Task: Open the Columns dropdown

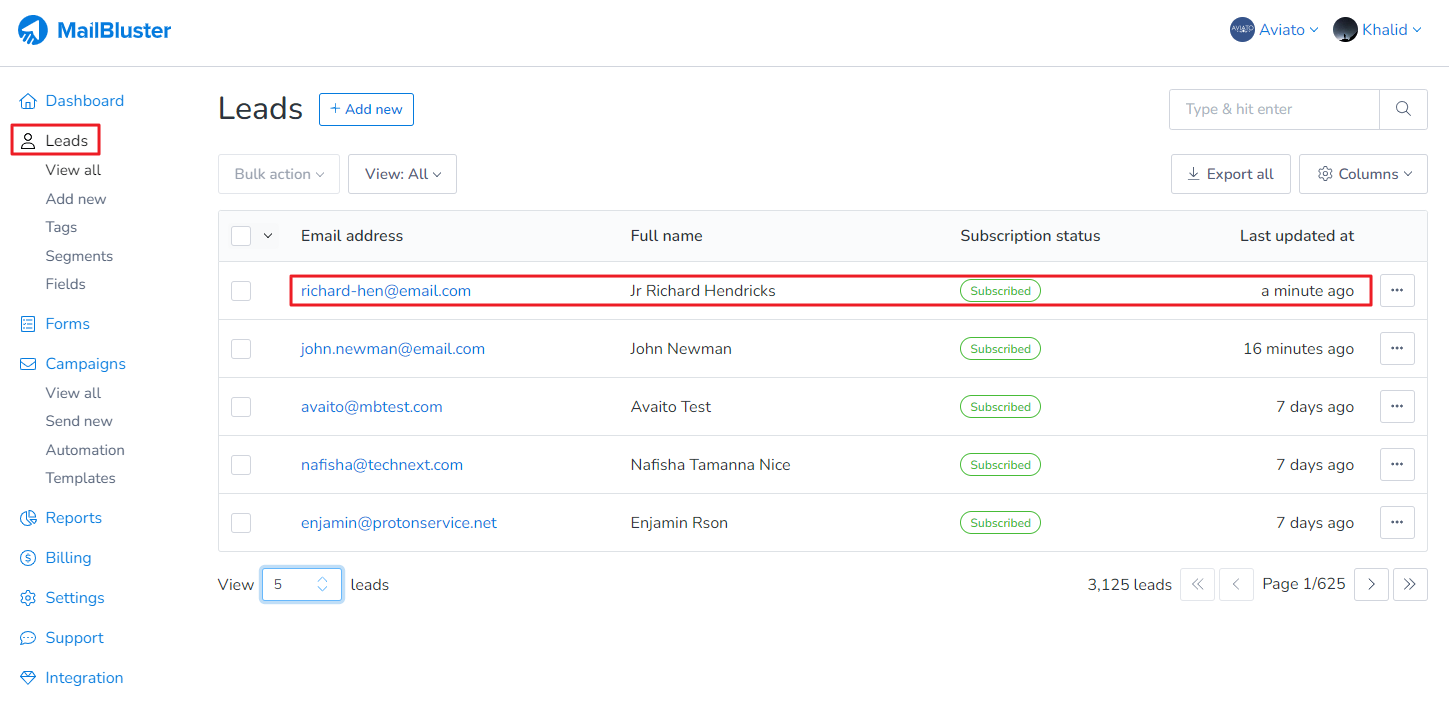Action: (x=1362, y=174)
